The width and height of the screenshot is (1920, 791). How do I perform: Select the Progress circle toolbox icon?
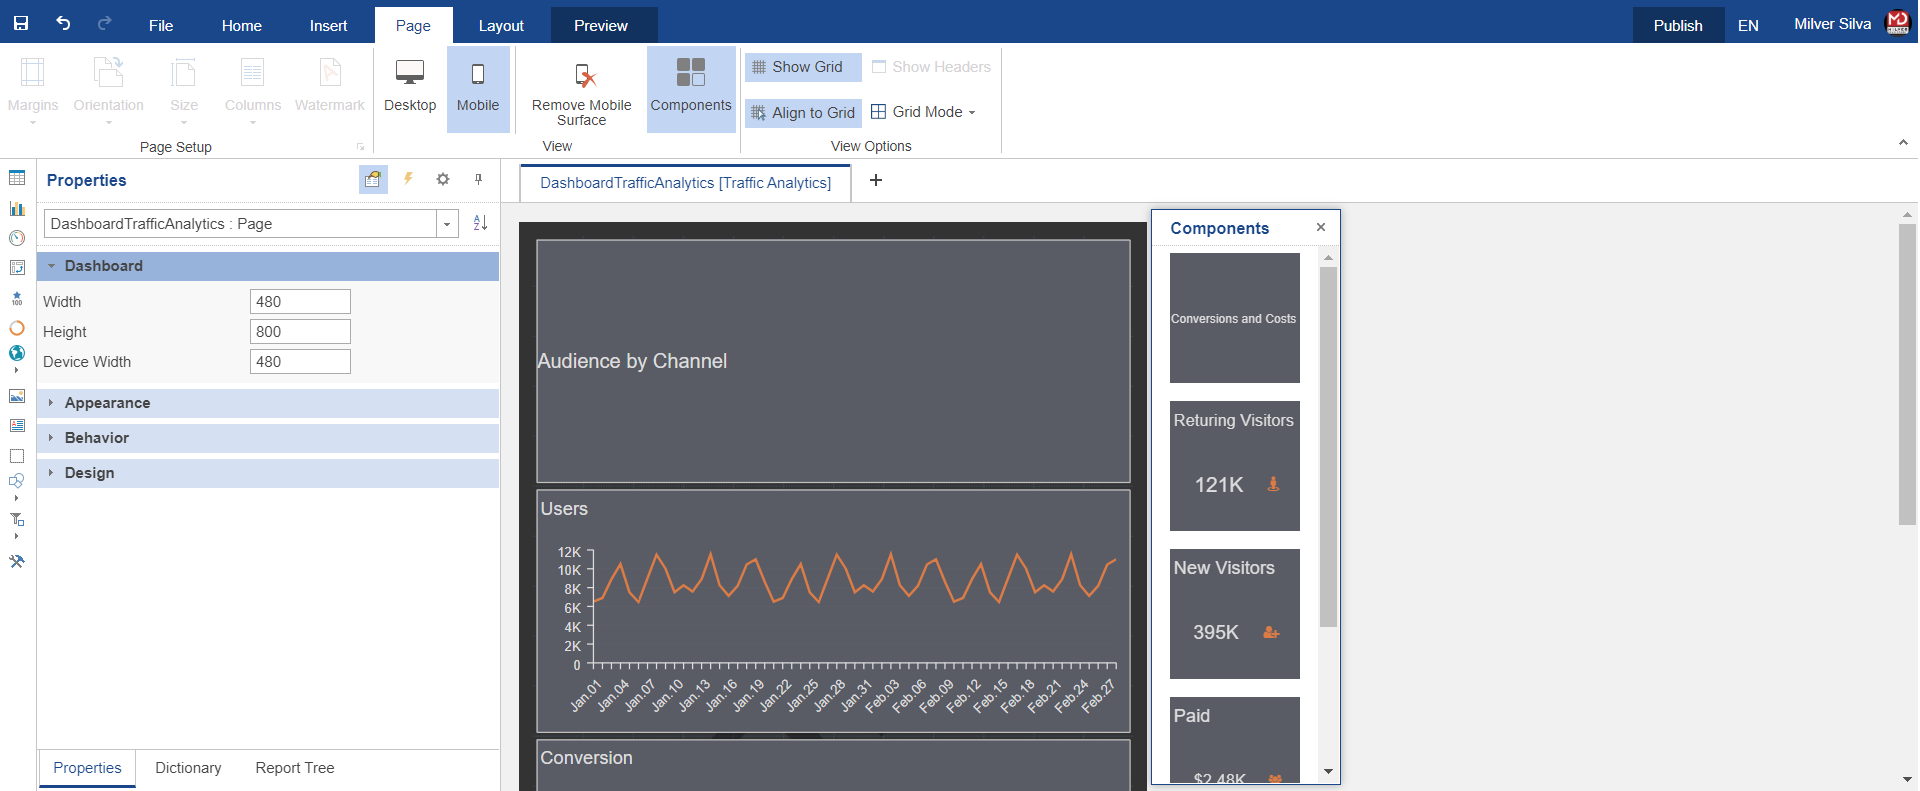17,328
